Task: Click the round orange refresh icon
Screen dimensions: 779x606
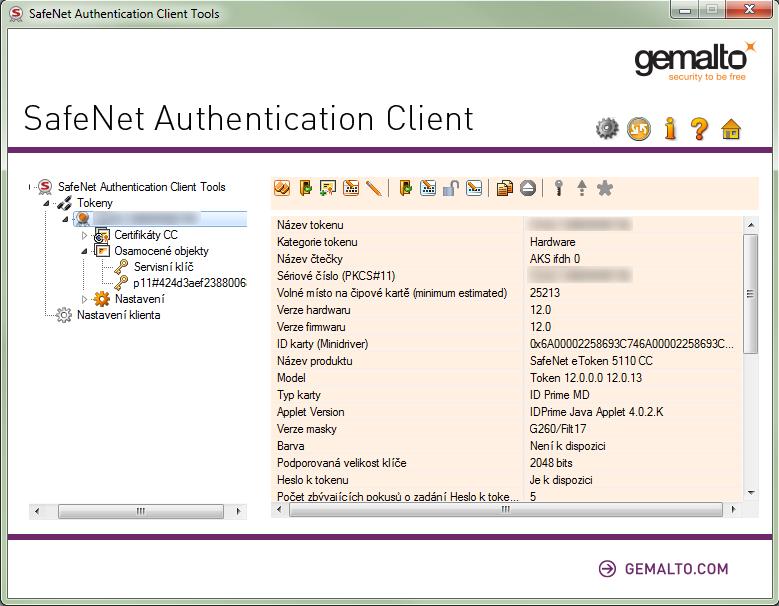Action: click(x=639, y=129)
